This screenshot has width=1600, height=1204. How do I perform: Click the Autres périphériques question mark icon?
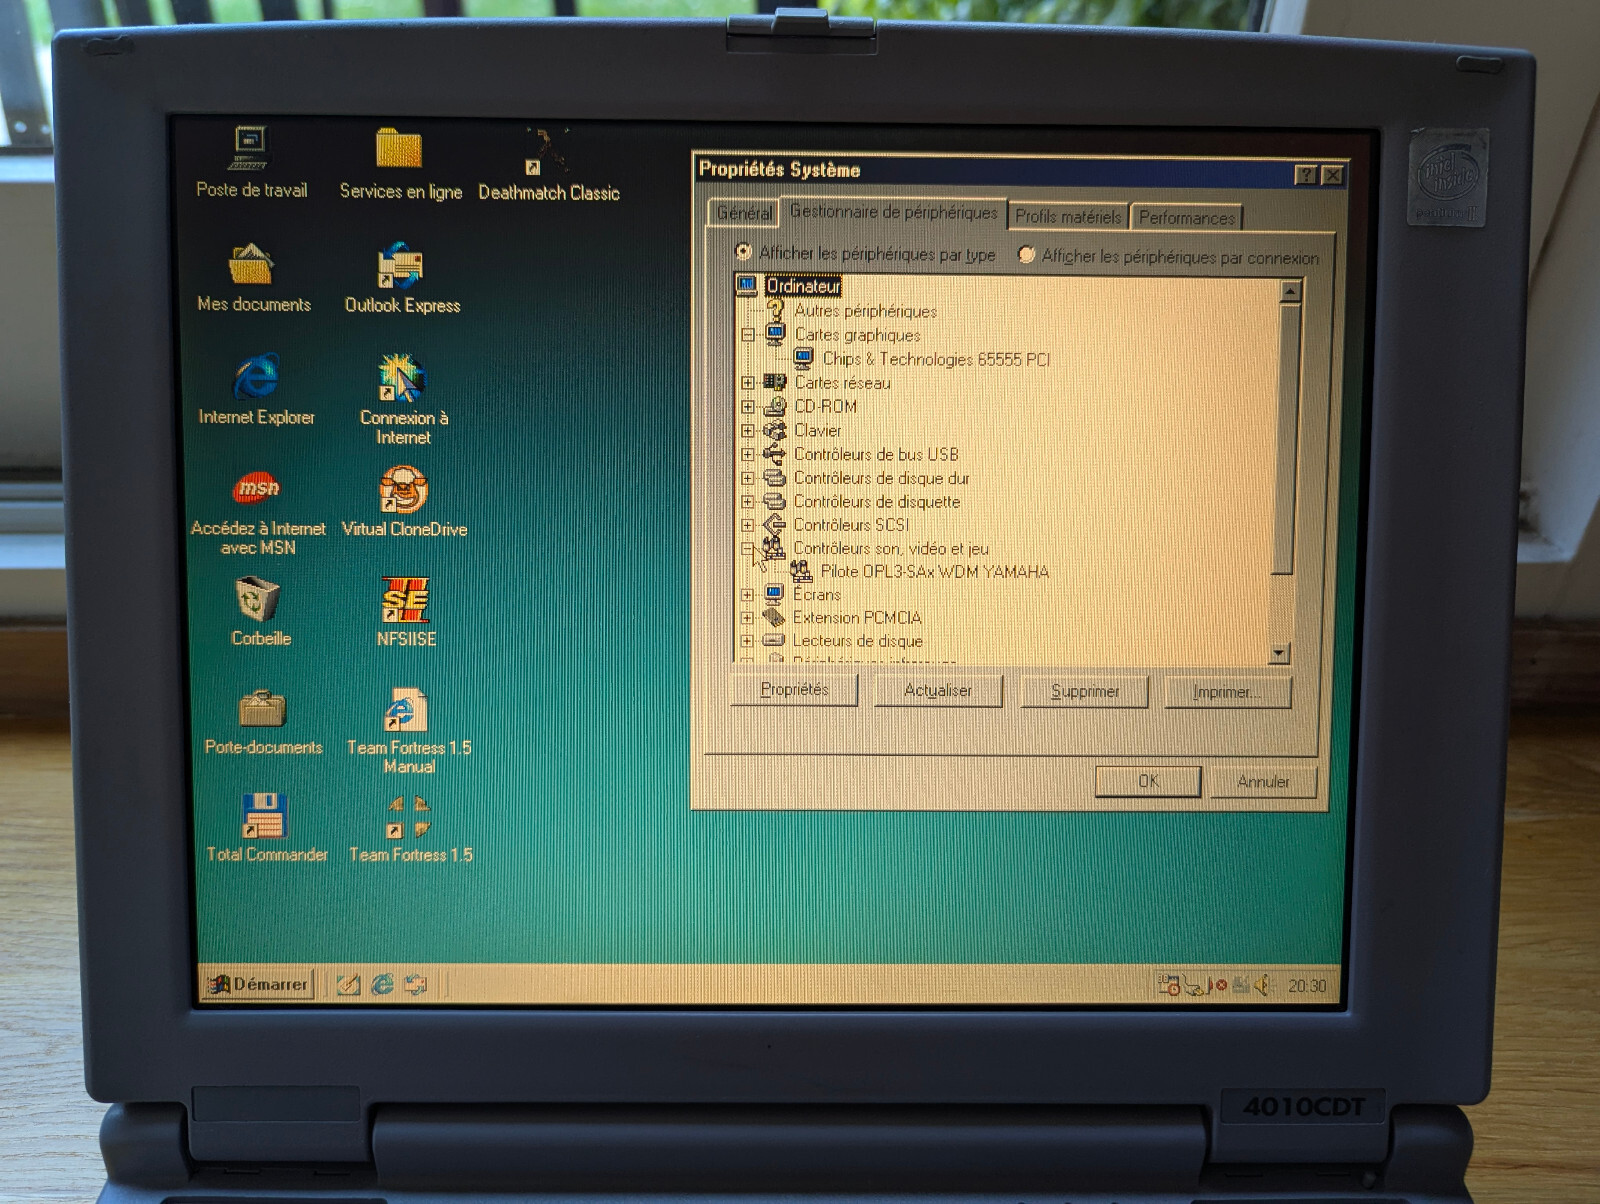(776, 310)
